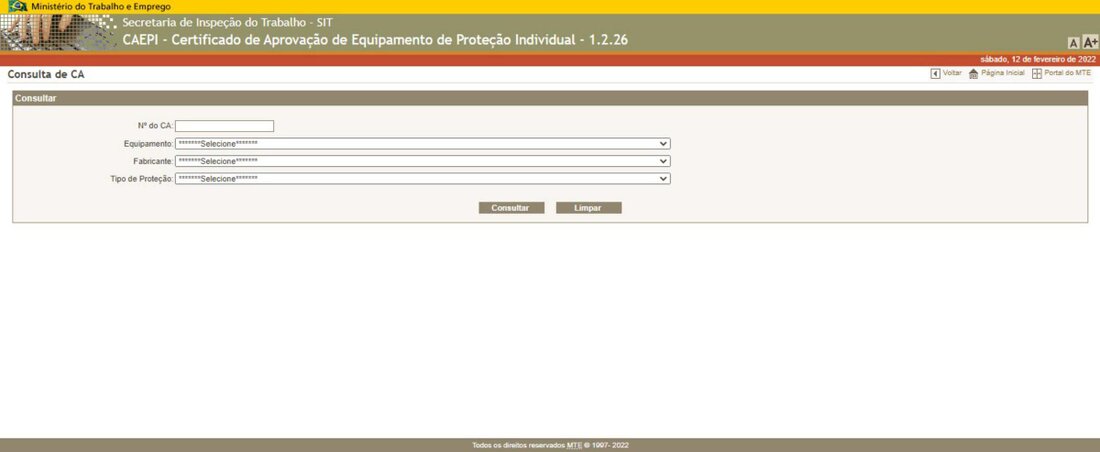Expand the Fabricante dropdown list
This screenshot has width=1100, height=452.
(x=422, y=161)
